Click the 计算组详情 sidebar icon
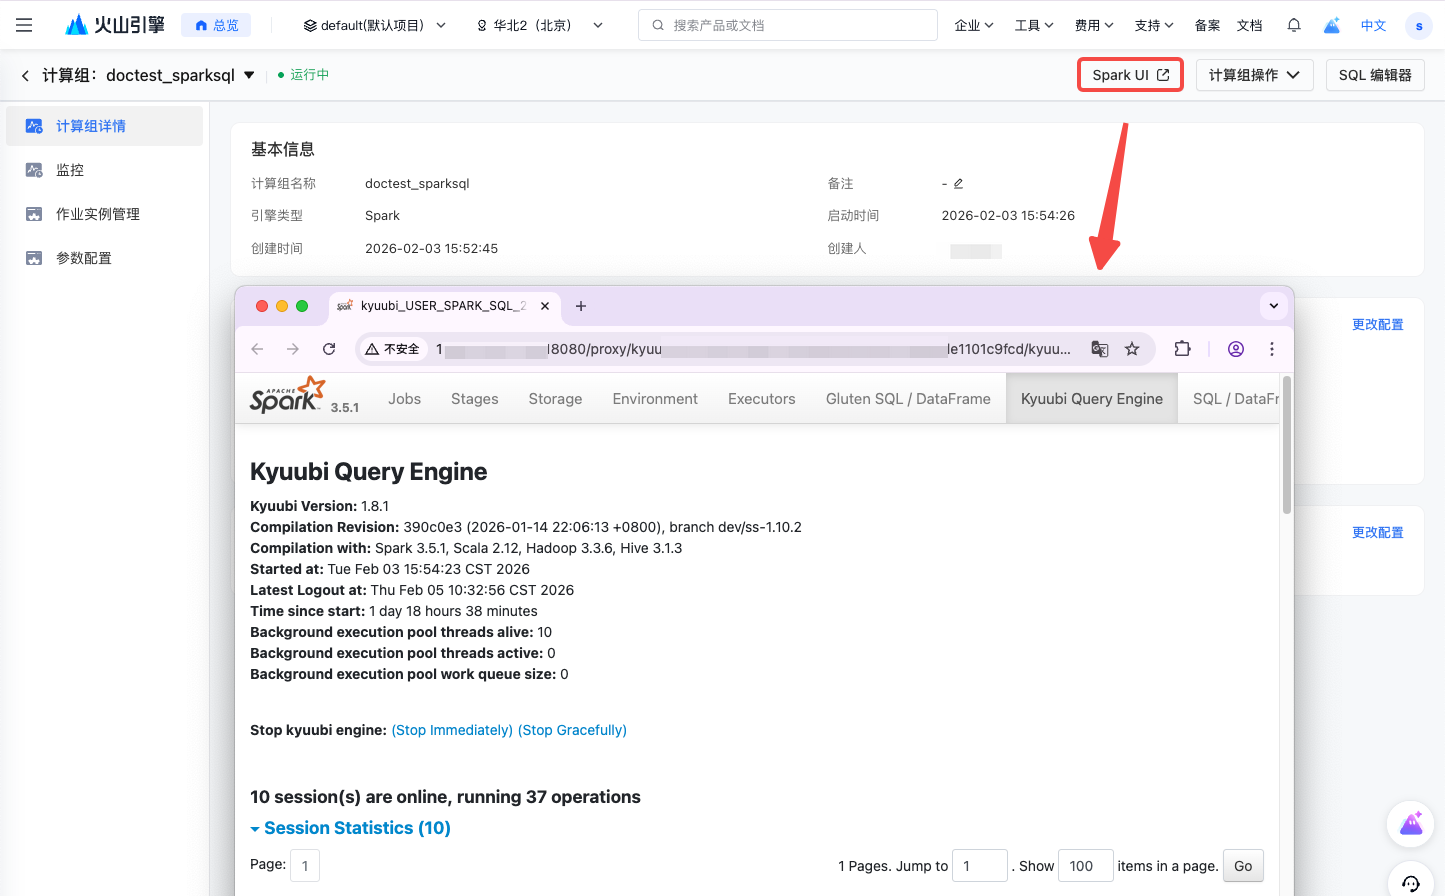The image size is (1445, 896). click(34, 126)
